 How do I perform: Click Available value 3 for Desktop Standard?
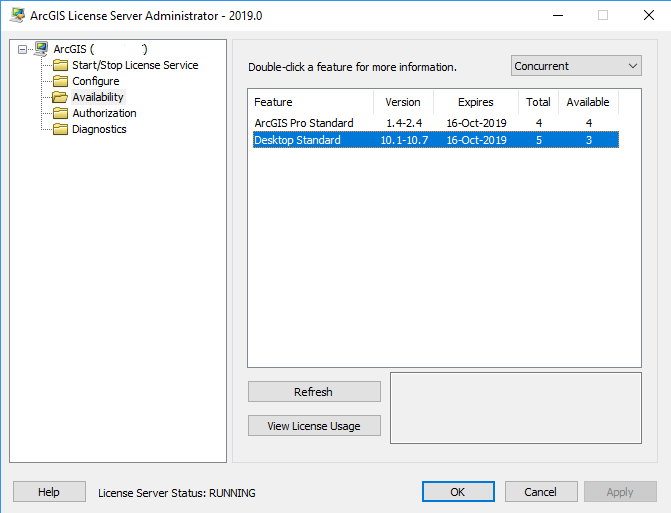(x=589, y=140)
